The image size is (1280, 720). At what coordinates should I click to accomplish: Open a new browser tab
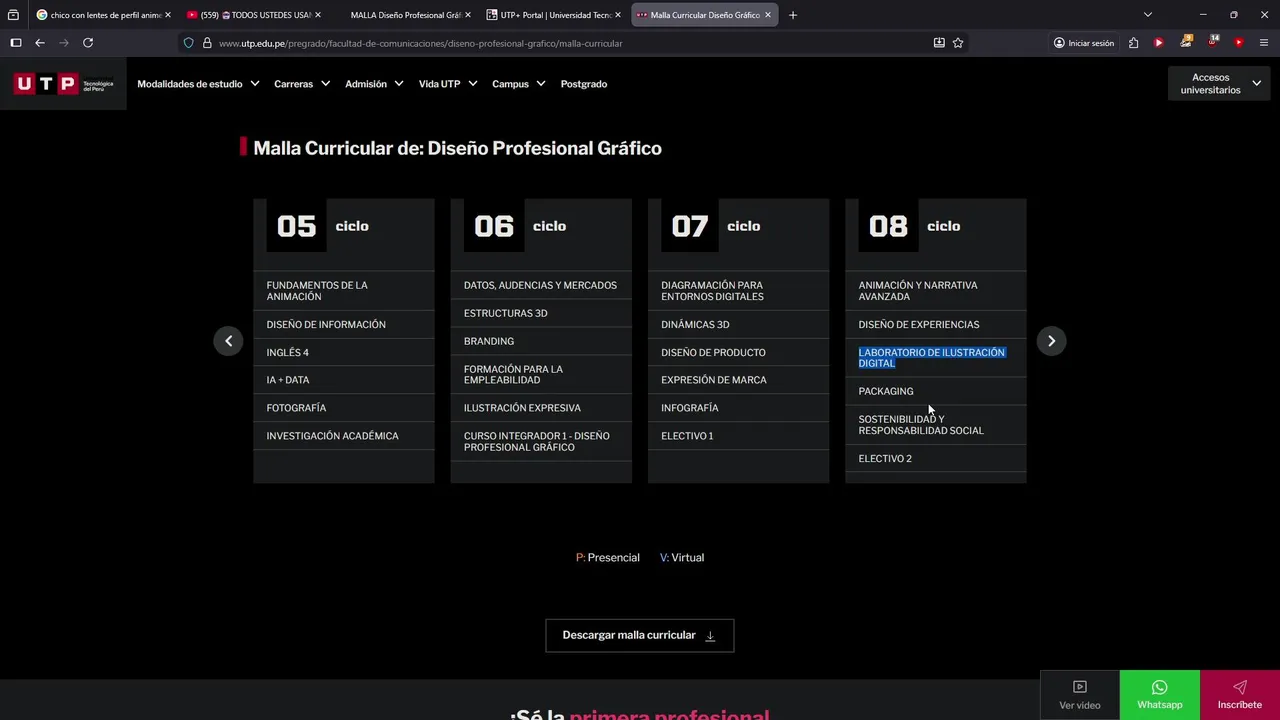point(793,15)
